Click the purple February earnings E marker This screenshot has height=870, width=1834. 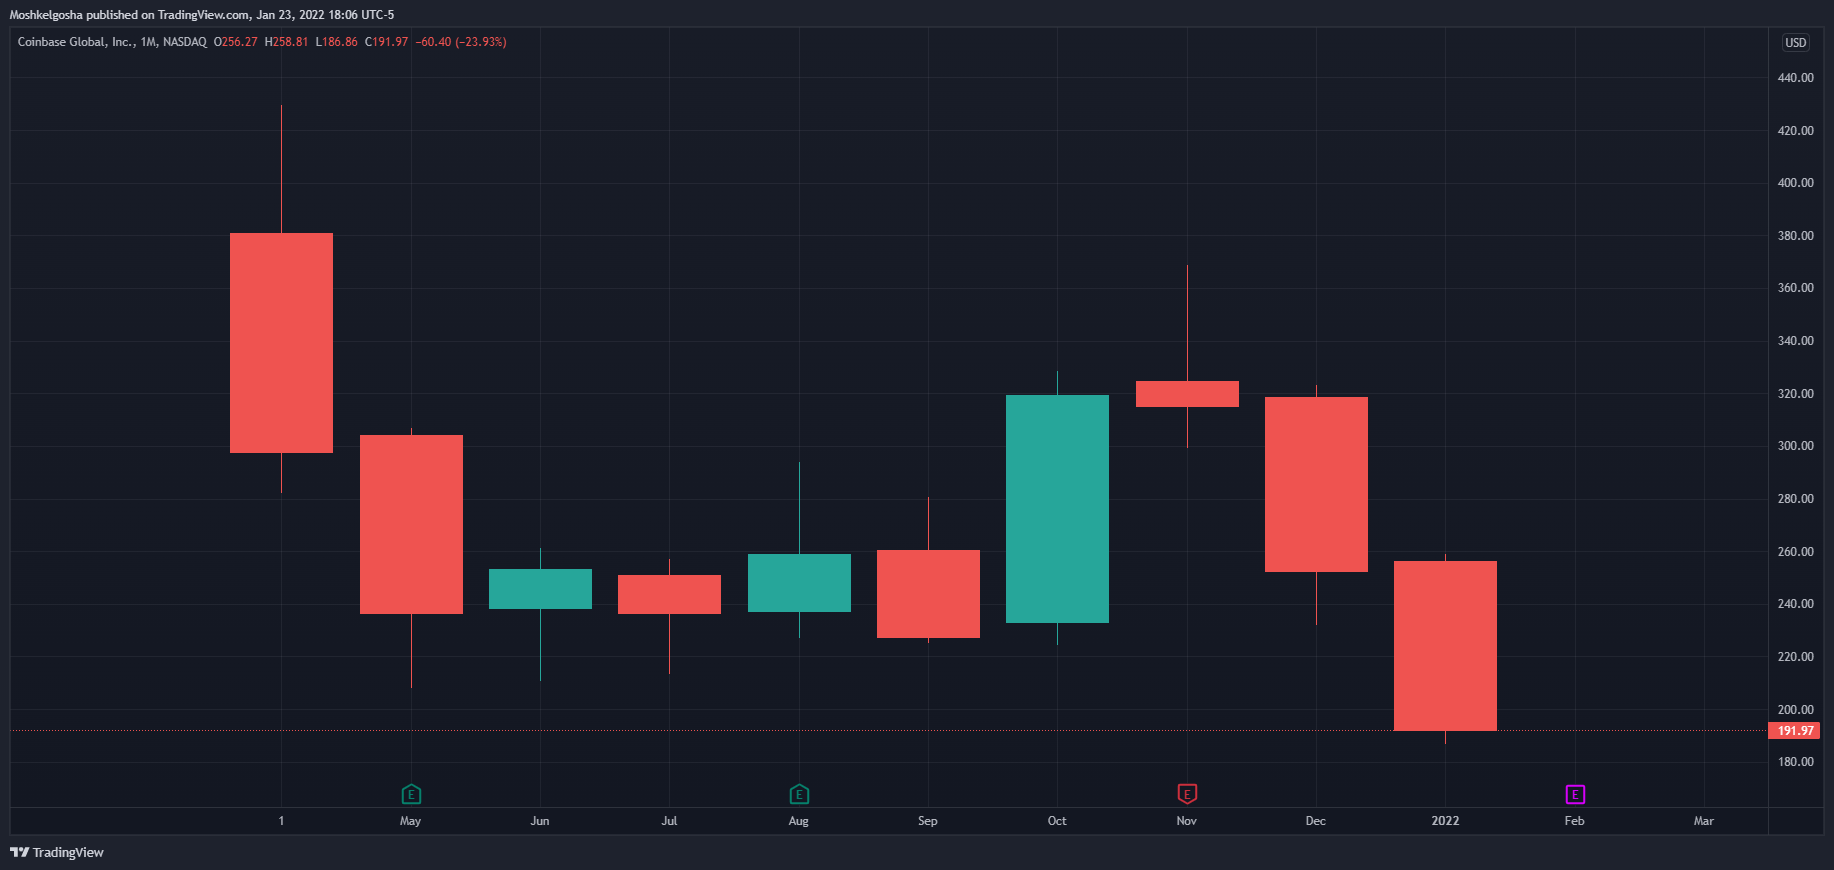click(1575, 795)
